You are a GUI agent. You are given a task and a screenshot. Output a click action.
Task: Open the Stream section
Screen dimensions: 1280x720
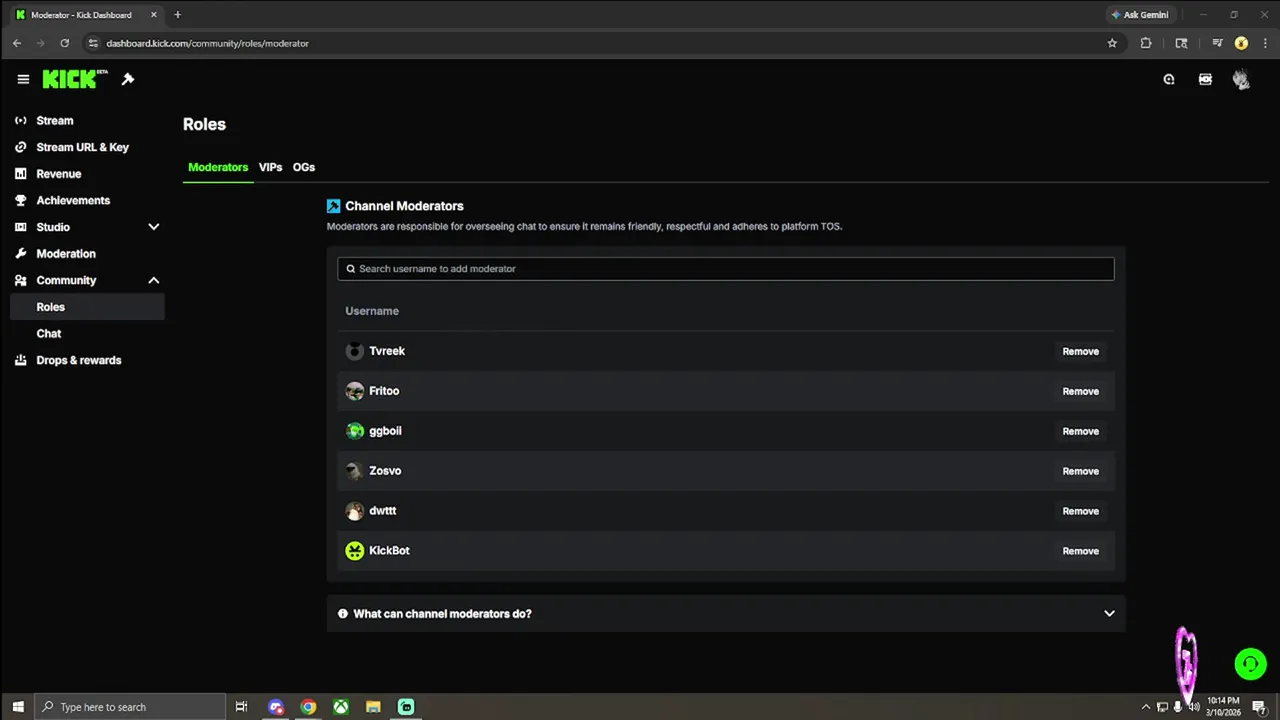click(x=55, y=120)
